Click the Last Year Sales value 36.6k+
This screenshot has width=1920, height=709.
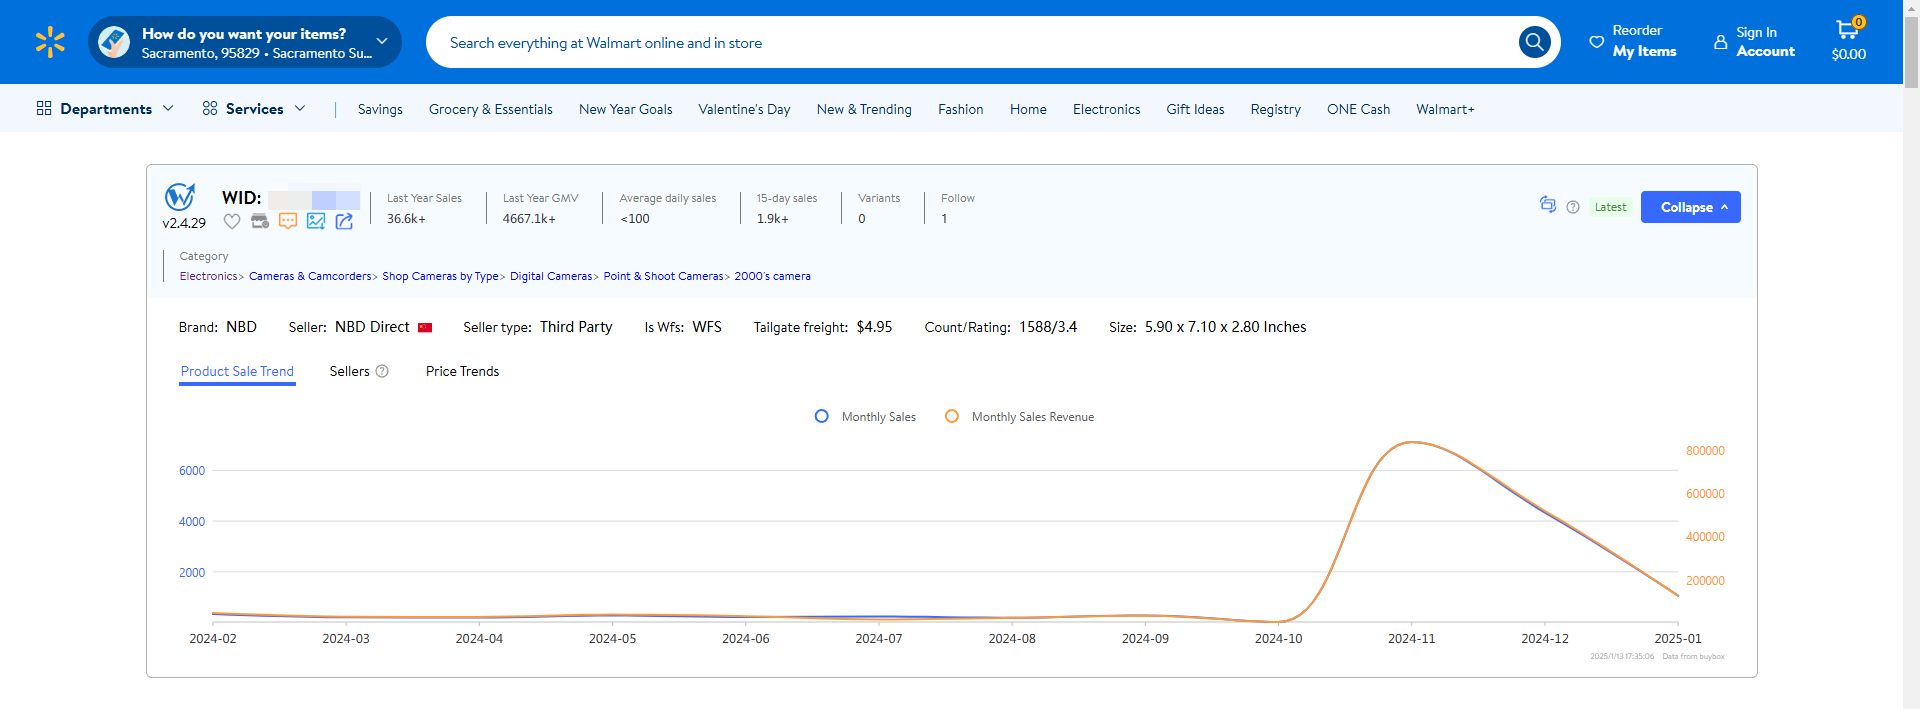pyautogui.click(x=406, y=219)
